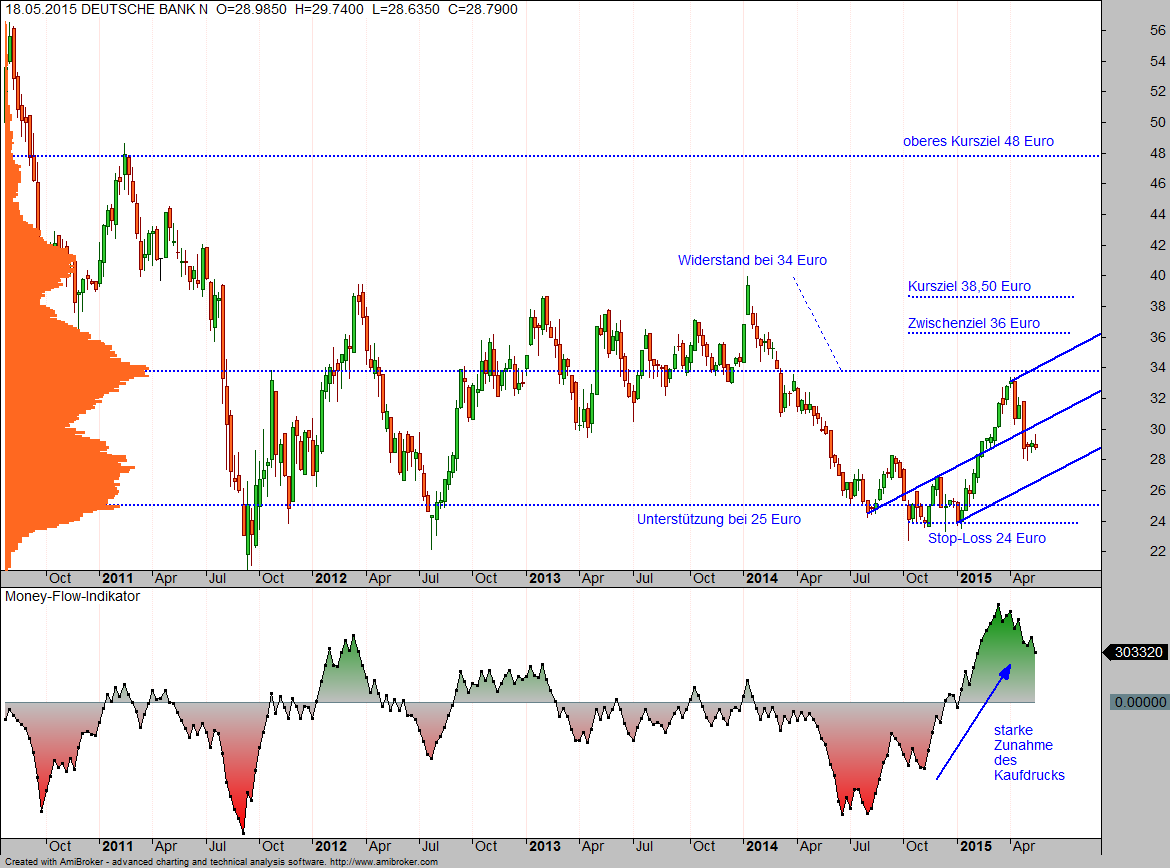Open the www.amibroker.com link in the footer

(x=384, y=862)
